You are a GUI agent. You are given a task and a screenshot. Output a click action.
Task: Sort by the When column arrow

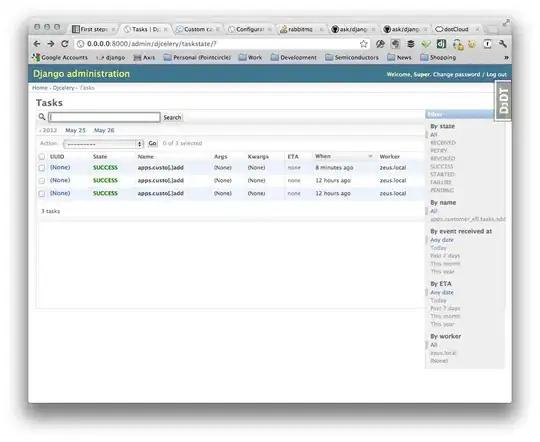[370, 156]
